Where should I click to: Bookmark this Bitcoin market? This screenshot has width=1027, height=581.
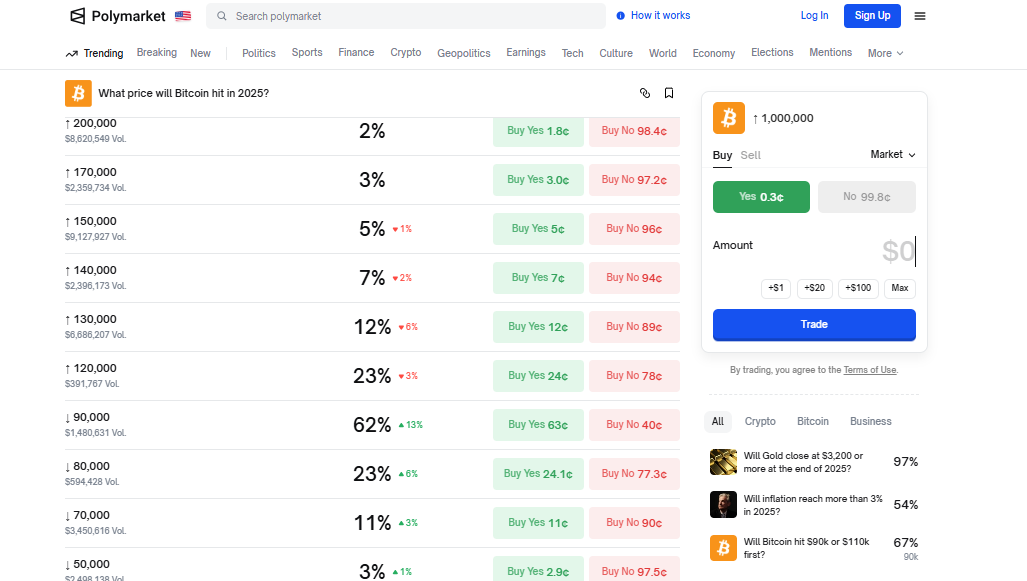click(669, 93)
